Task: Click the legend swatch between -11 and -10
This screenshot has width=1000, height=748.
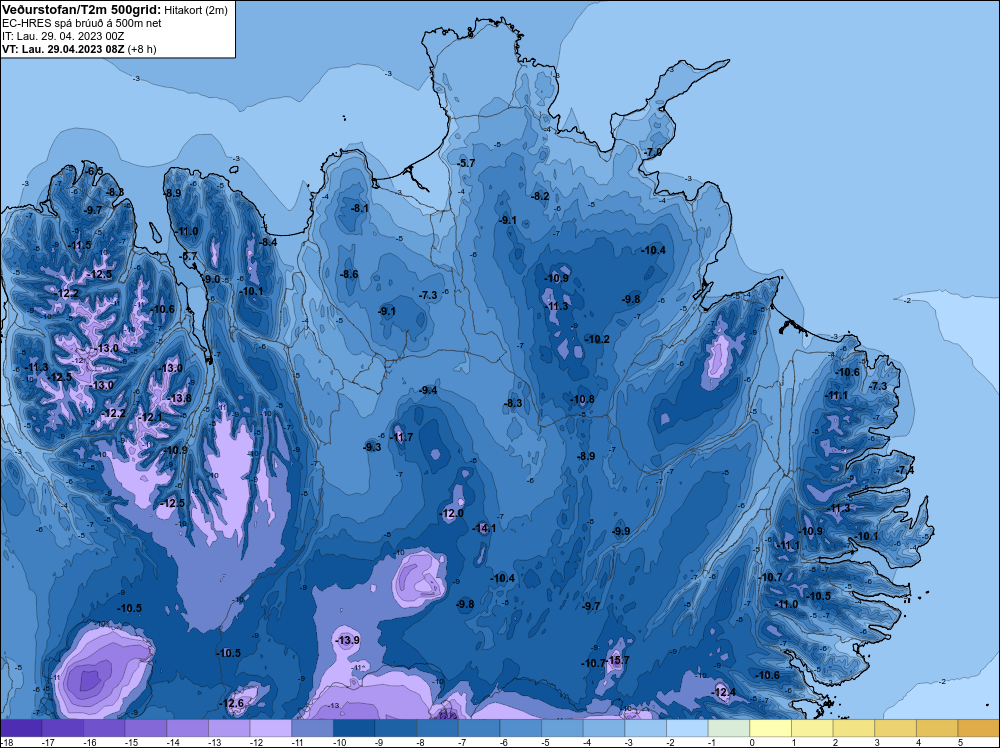Action: coord(312,728)
